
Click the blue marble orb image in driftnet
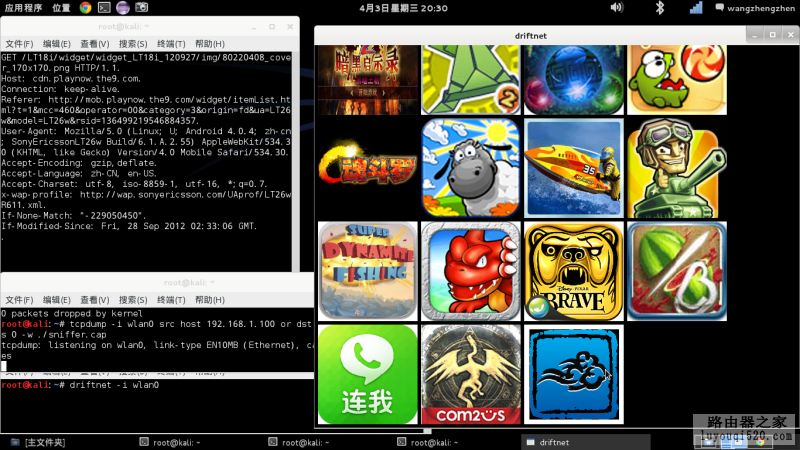(573, 80)
